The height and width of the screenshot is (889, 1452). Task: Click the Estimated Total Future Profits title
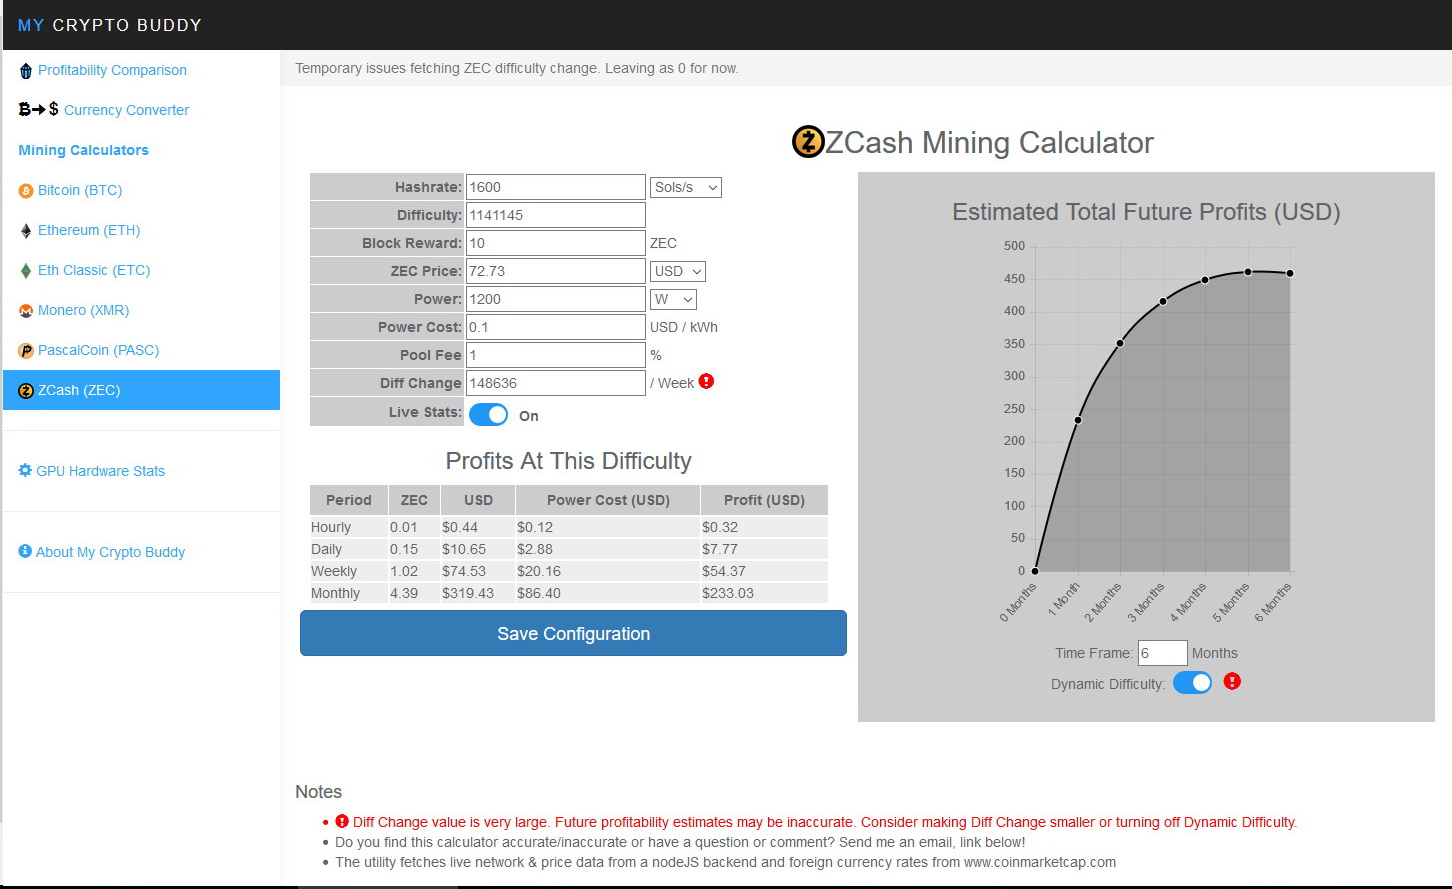pyautogui.click(x=1146, y=212)
